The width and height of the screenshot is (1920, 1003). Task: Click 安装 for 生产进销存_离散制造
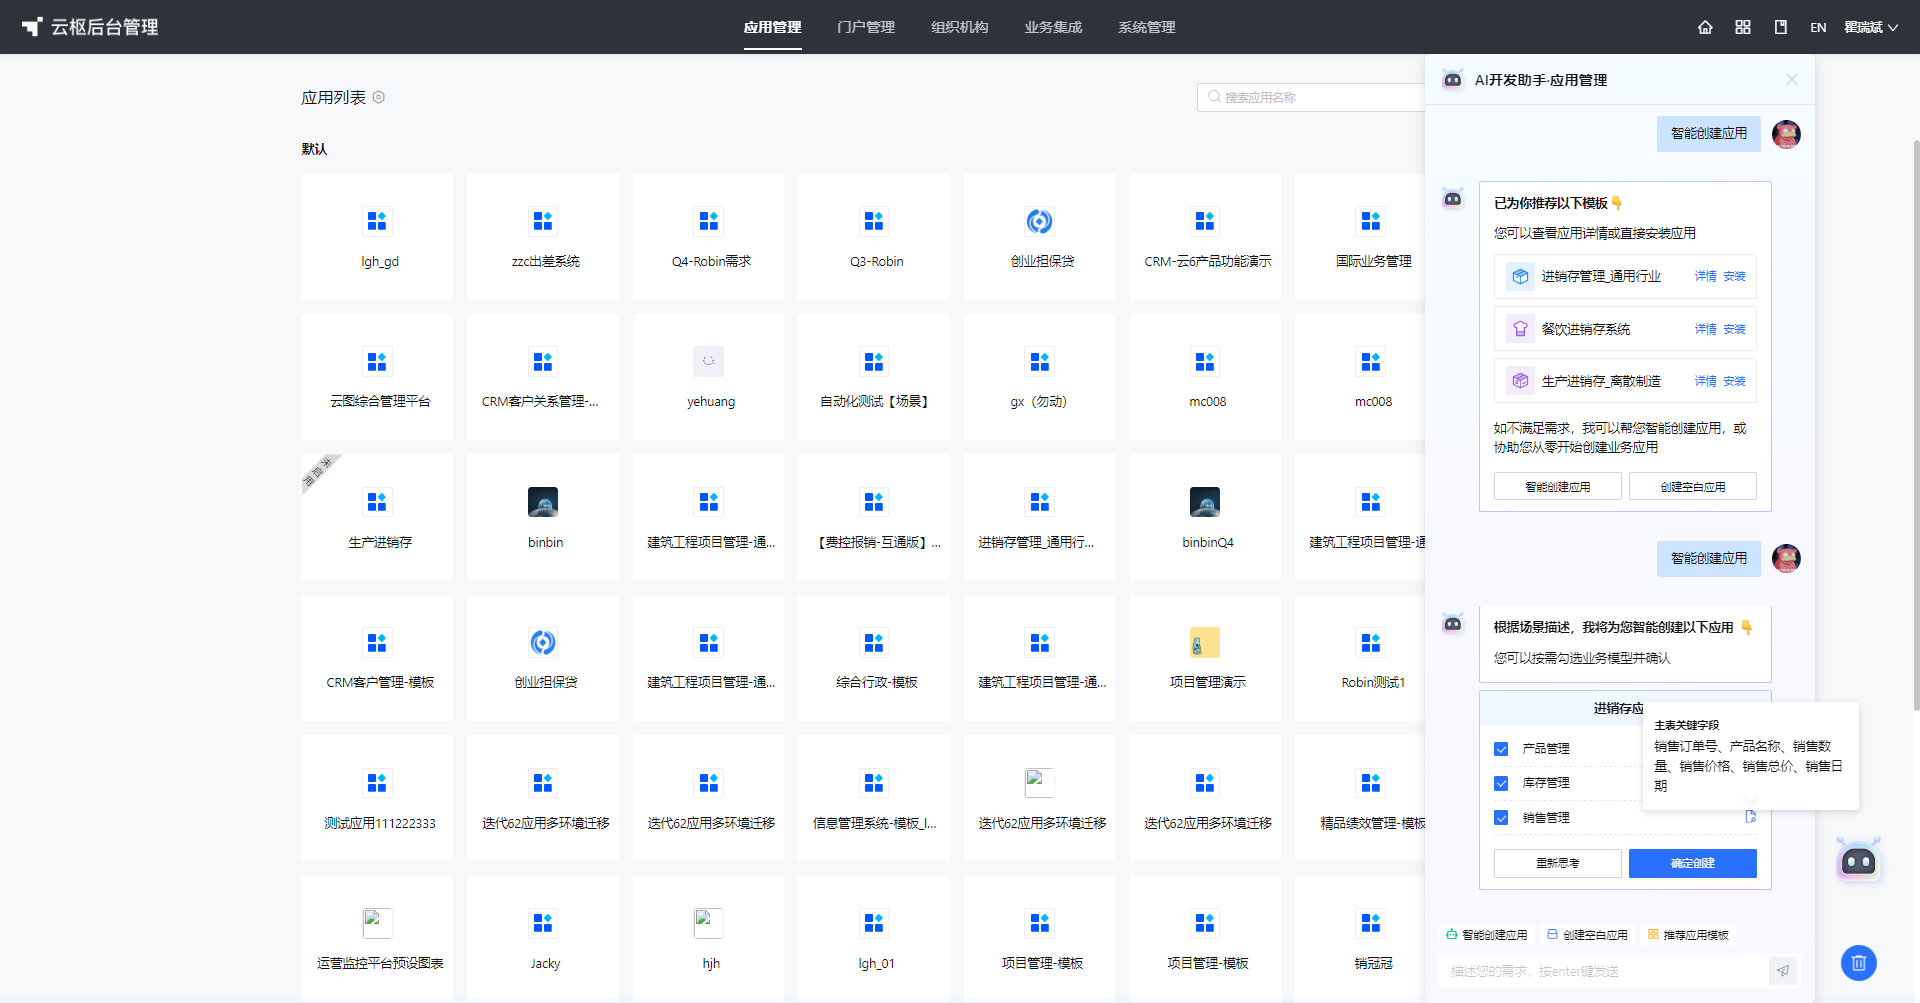tap(1735, 381)
